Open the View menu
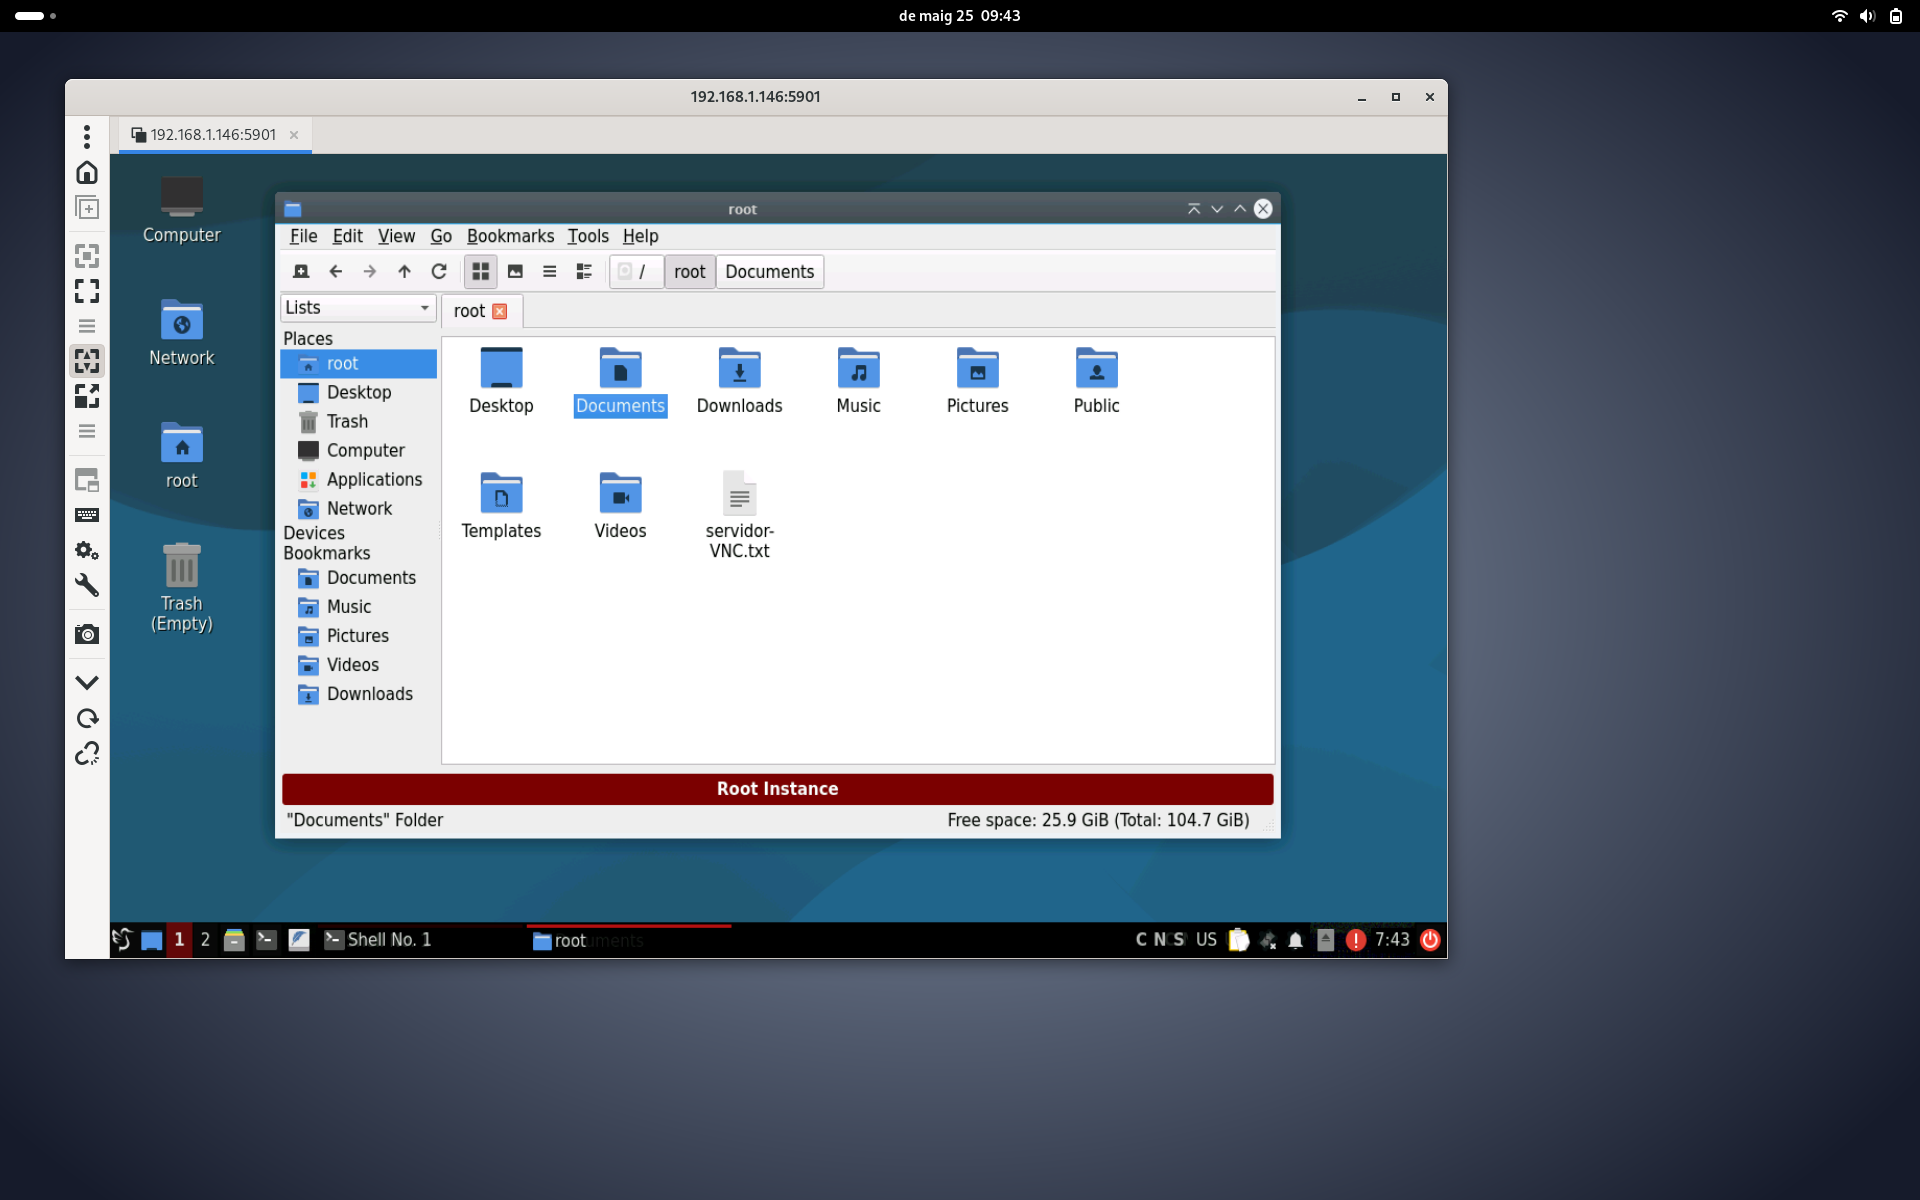The width and height of the screenshot is (1920, 1200). 396,236
